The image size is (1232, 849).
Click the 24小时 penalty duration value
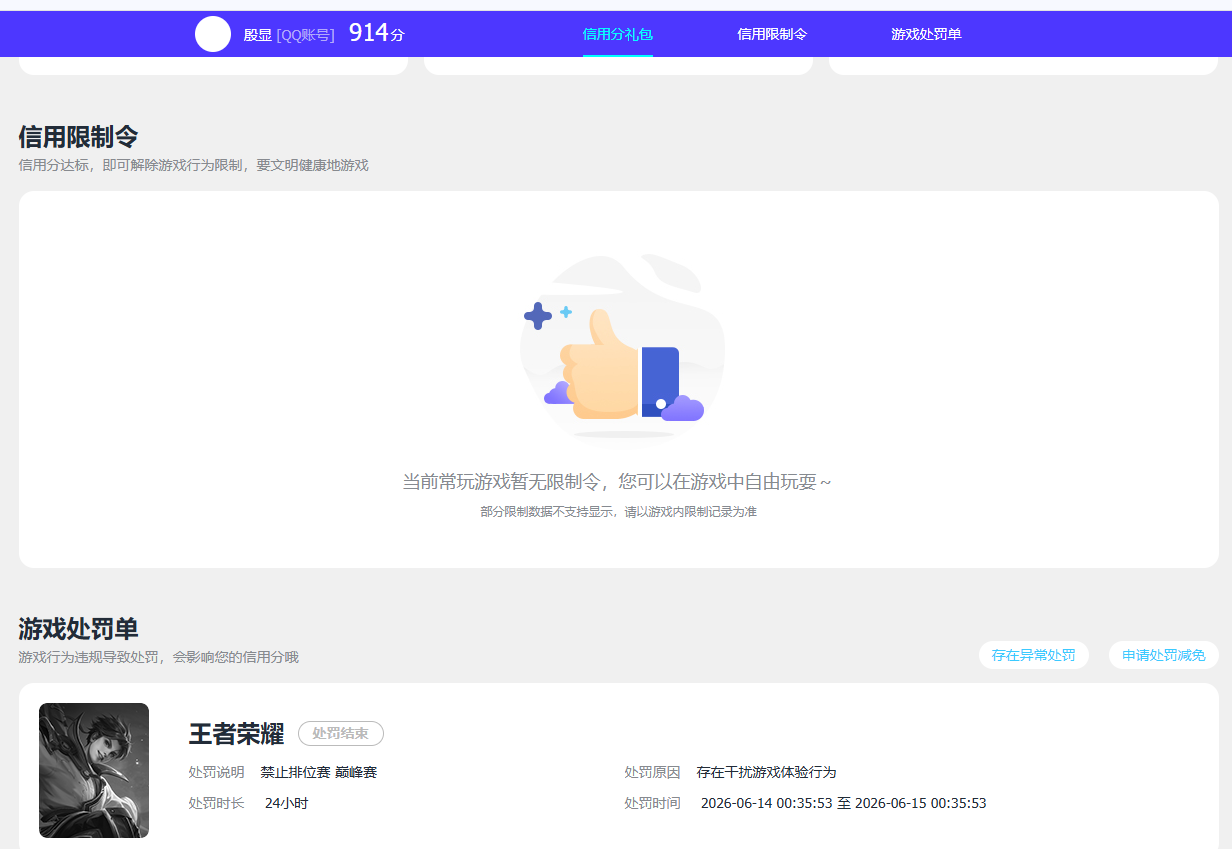(286, 803)
